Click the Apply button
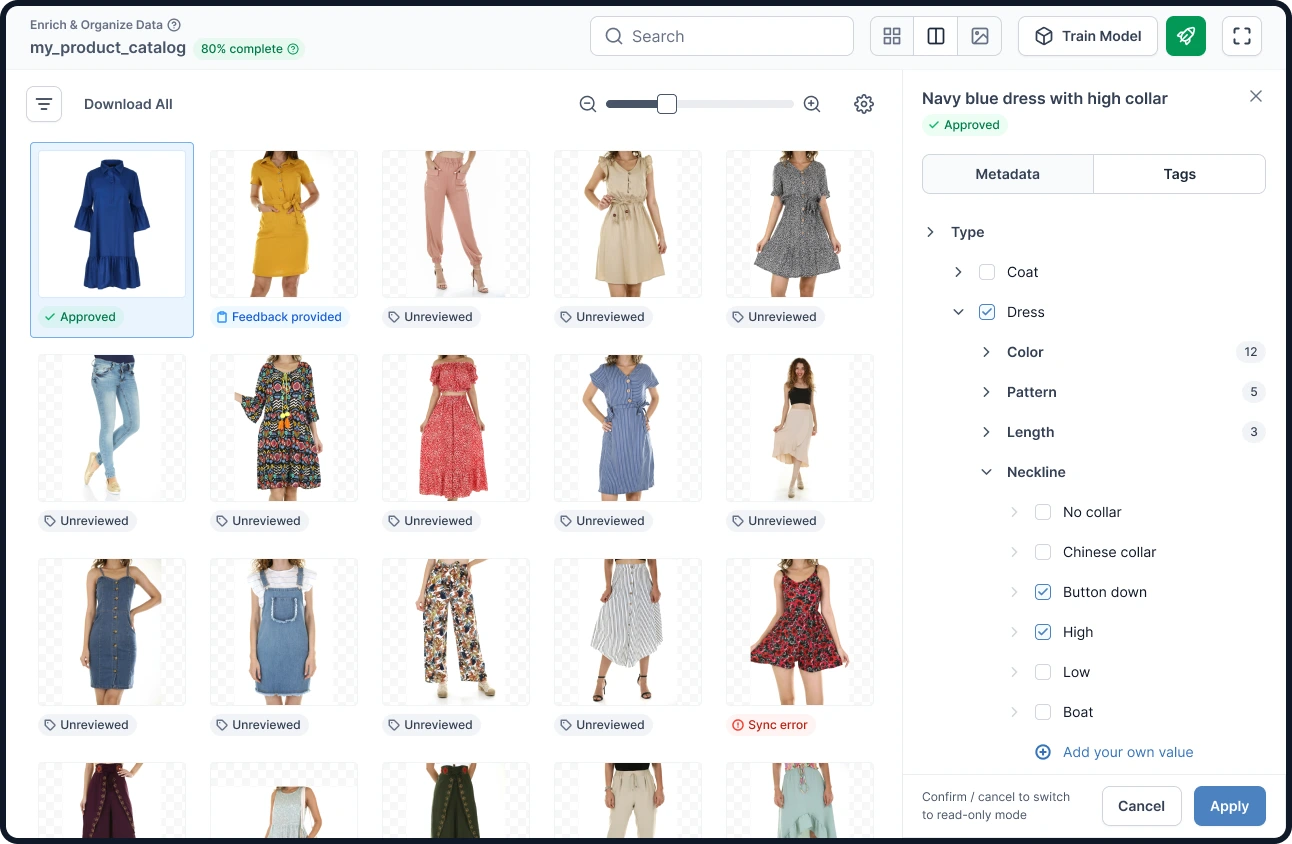This screenshot has width=1292, height=844. click(1230, 806)
